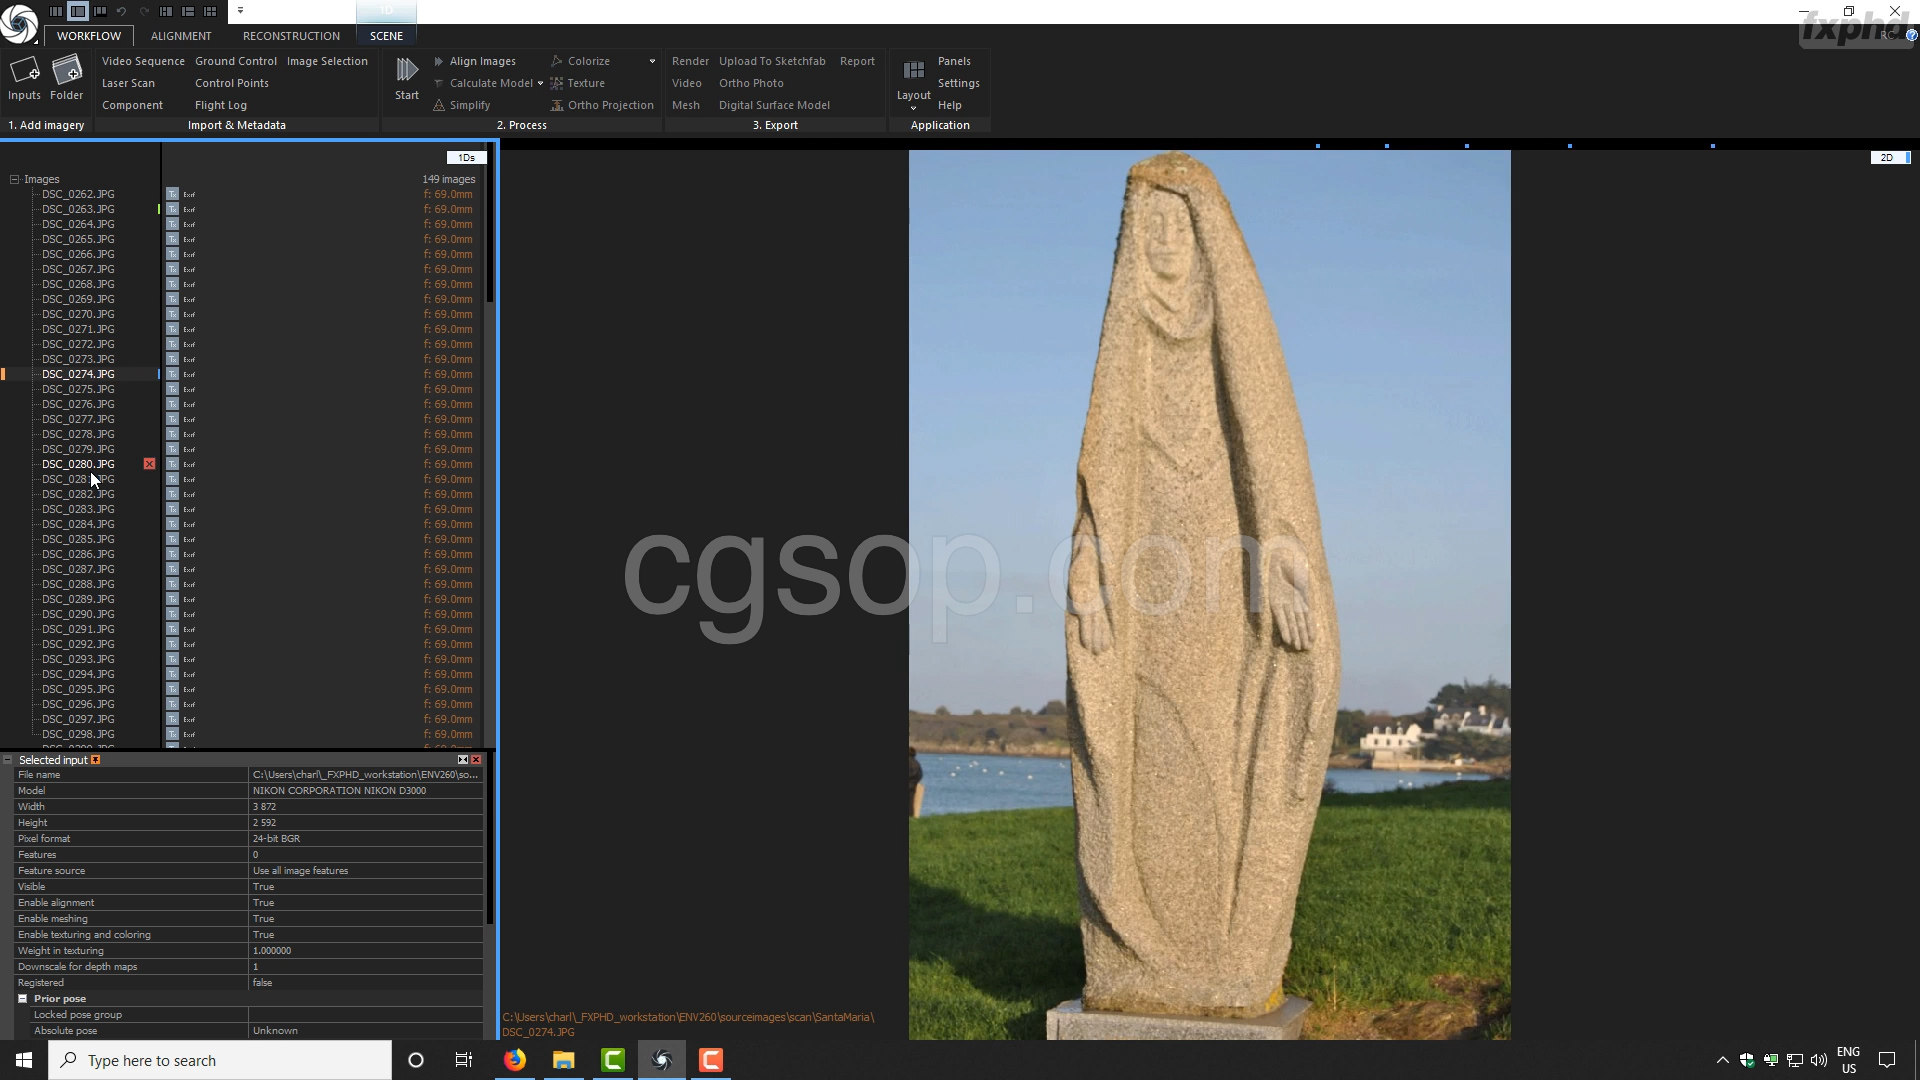This screenshot has width=1920, height=1080.
Task: Collapse the Images tree node
Action: (x=14, y=180)
